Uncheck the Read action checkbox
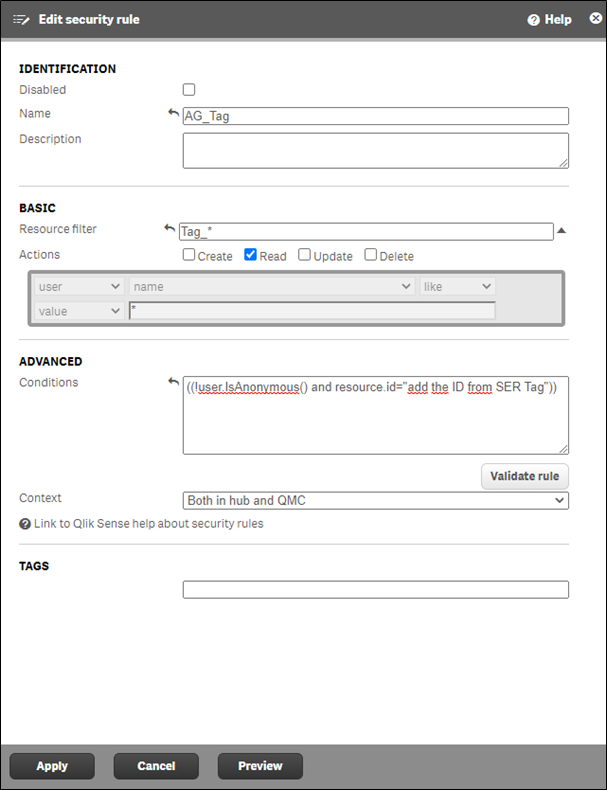The height and width of the screenshot is (790, 607). coord(250,255)
